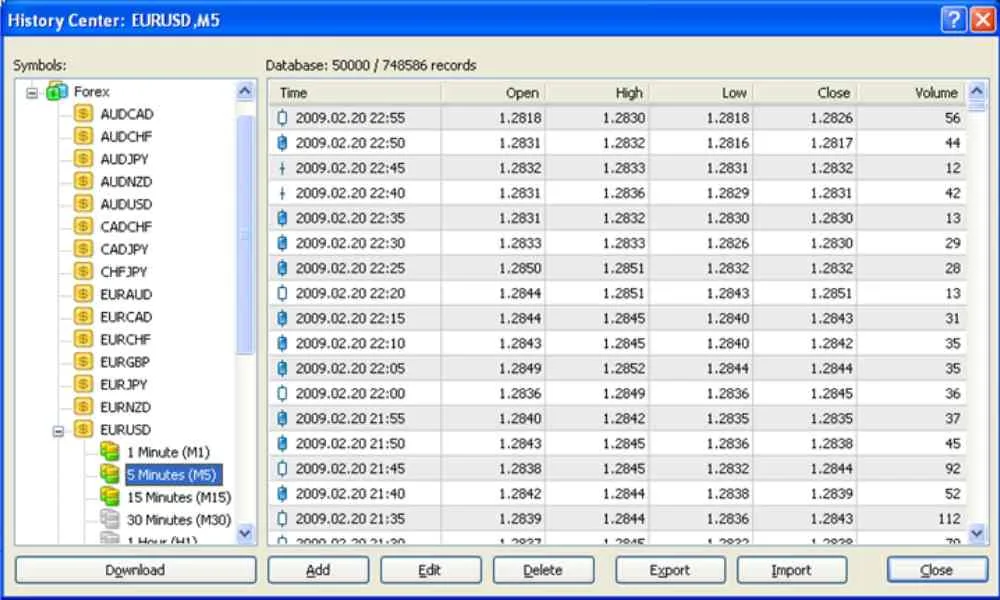Screen dimensions: 1000x600
Task: Select the EURGBP dollar icon
Action: click(83, 362)
